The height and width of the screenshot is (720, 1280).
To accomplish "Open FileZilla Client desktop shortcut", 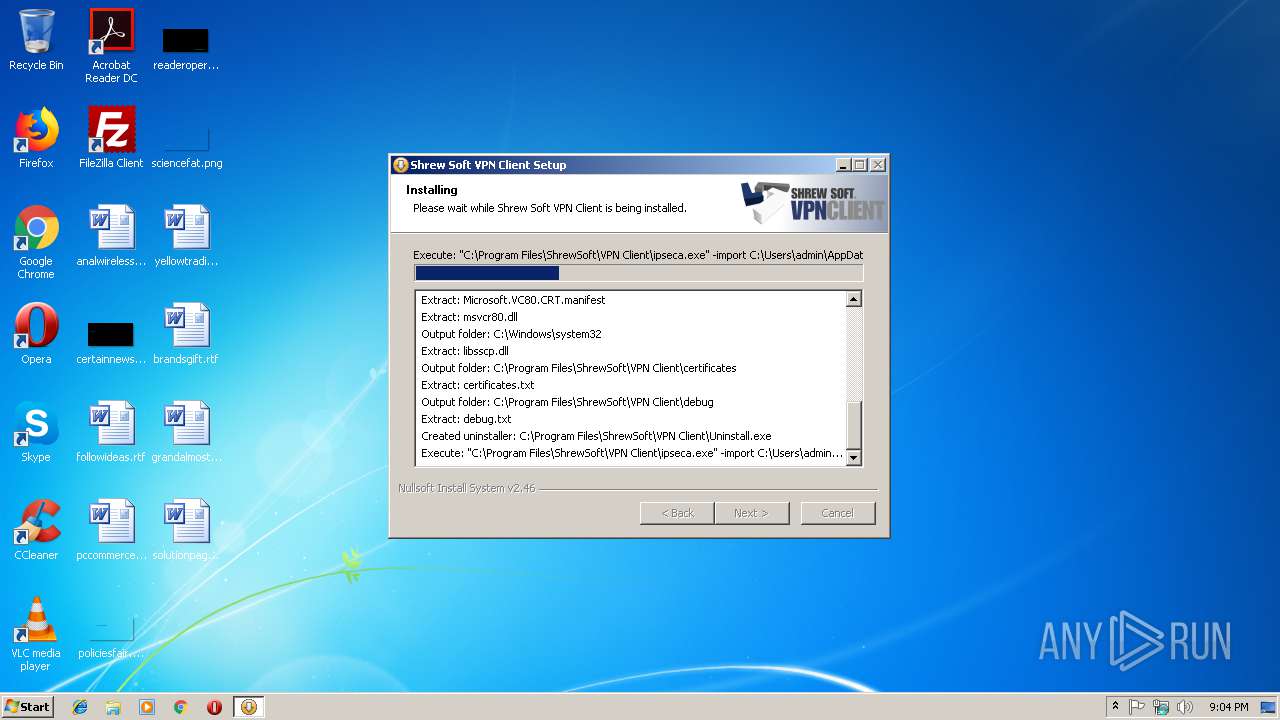I will 111,138.
